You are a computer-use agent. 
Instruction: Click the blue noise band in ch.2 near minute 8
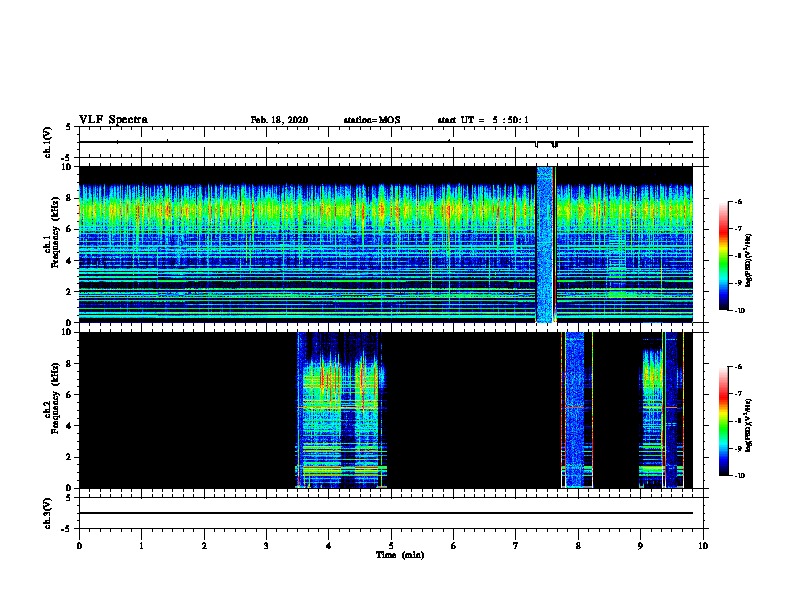(x=575, y=410)
